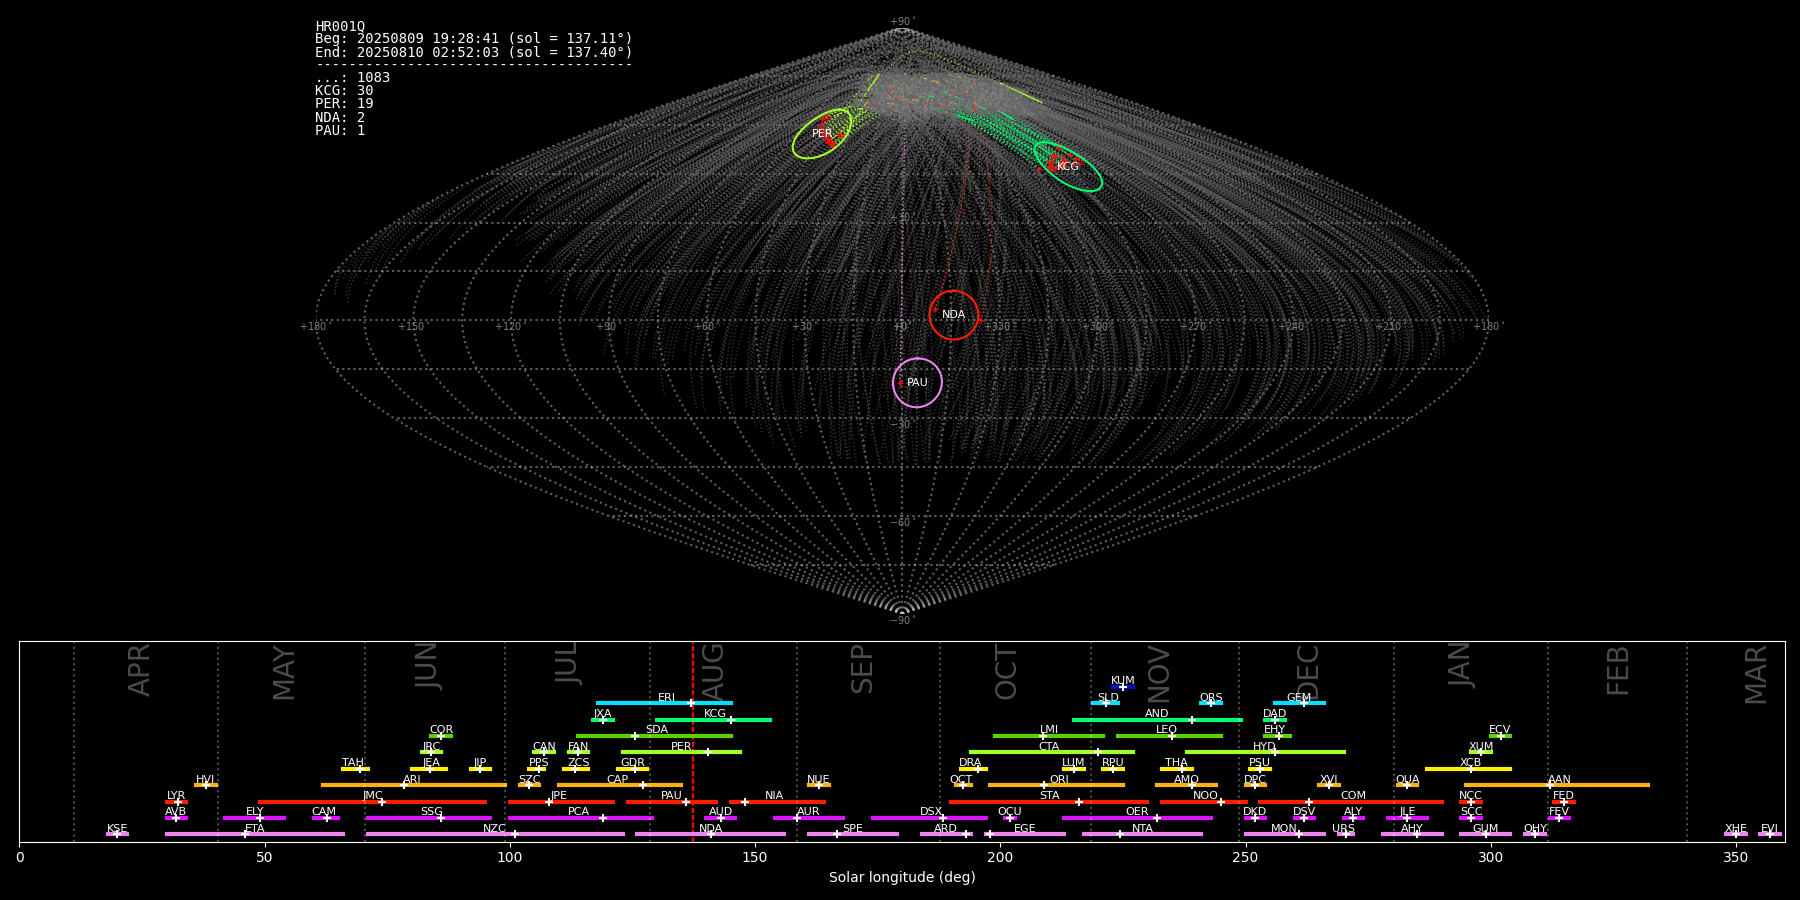The width and height of the screenshot is (1800, 900).
Task: Click the '...: 1083' count line
Action: point(353,78)
